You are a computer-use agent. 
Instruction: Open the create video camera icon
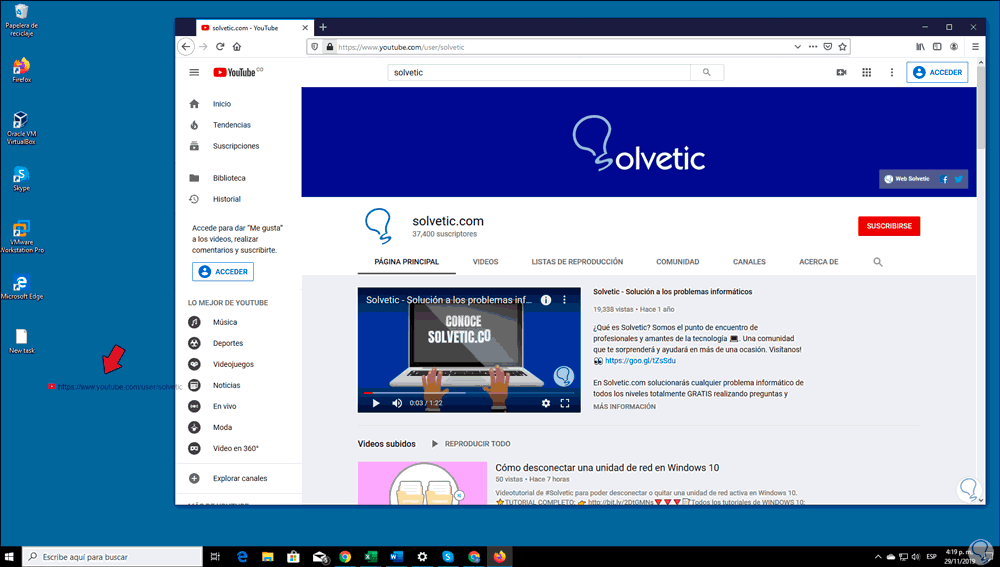click(841, 73)
